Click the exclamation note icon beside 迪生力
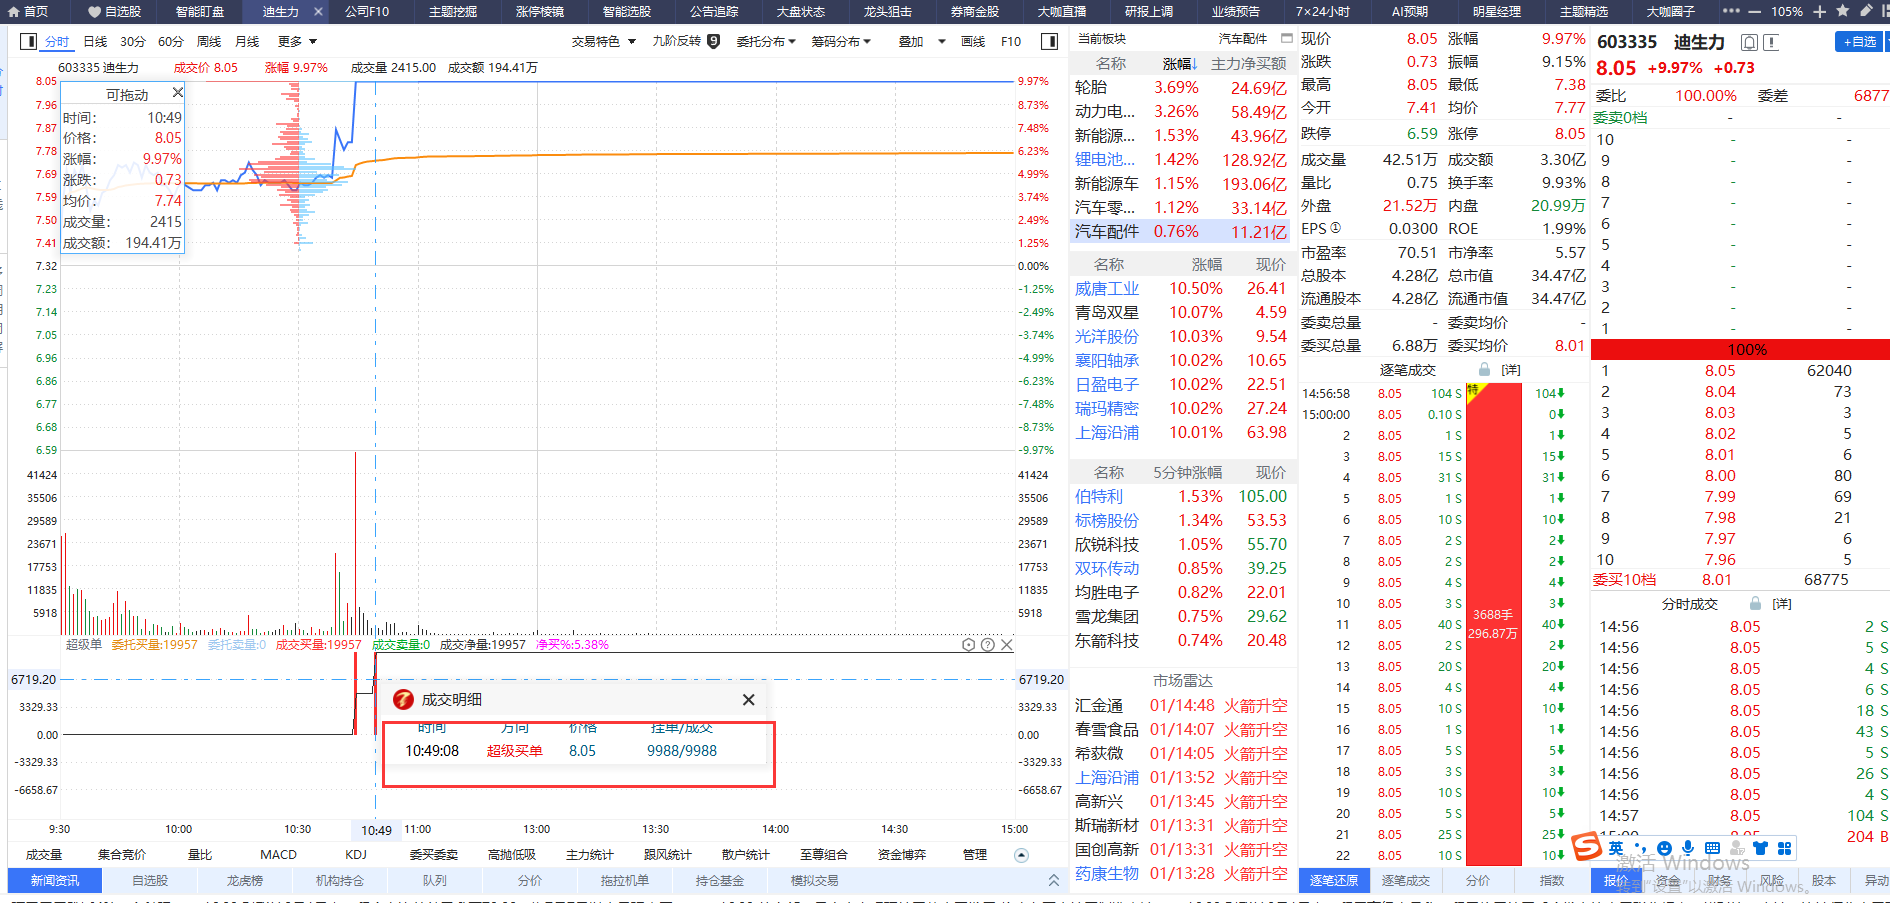This screenshot has height=903, width=1890. [x=1770, y=42]
